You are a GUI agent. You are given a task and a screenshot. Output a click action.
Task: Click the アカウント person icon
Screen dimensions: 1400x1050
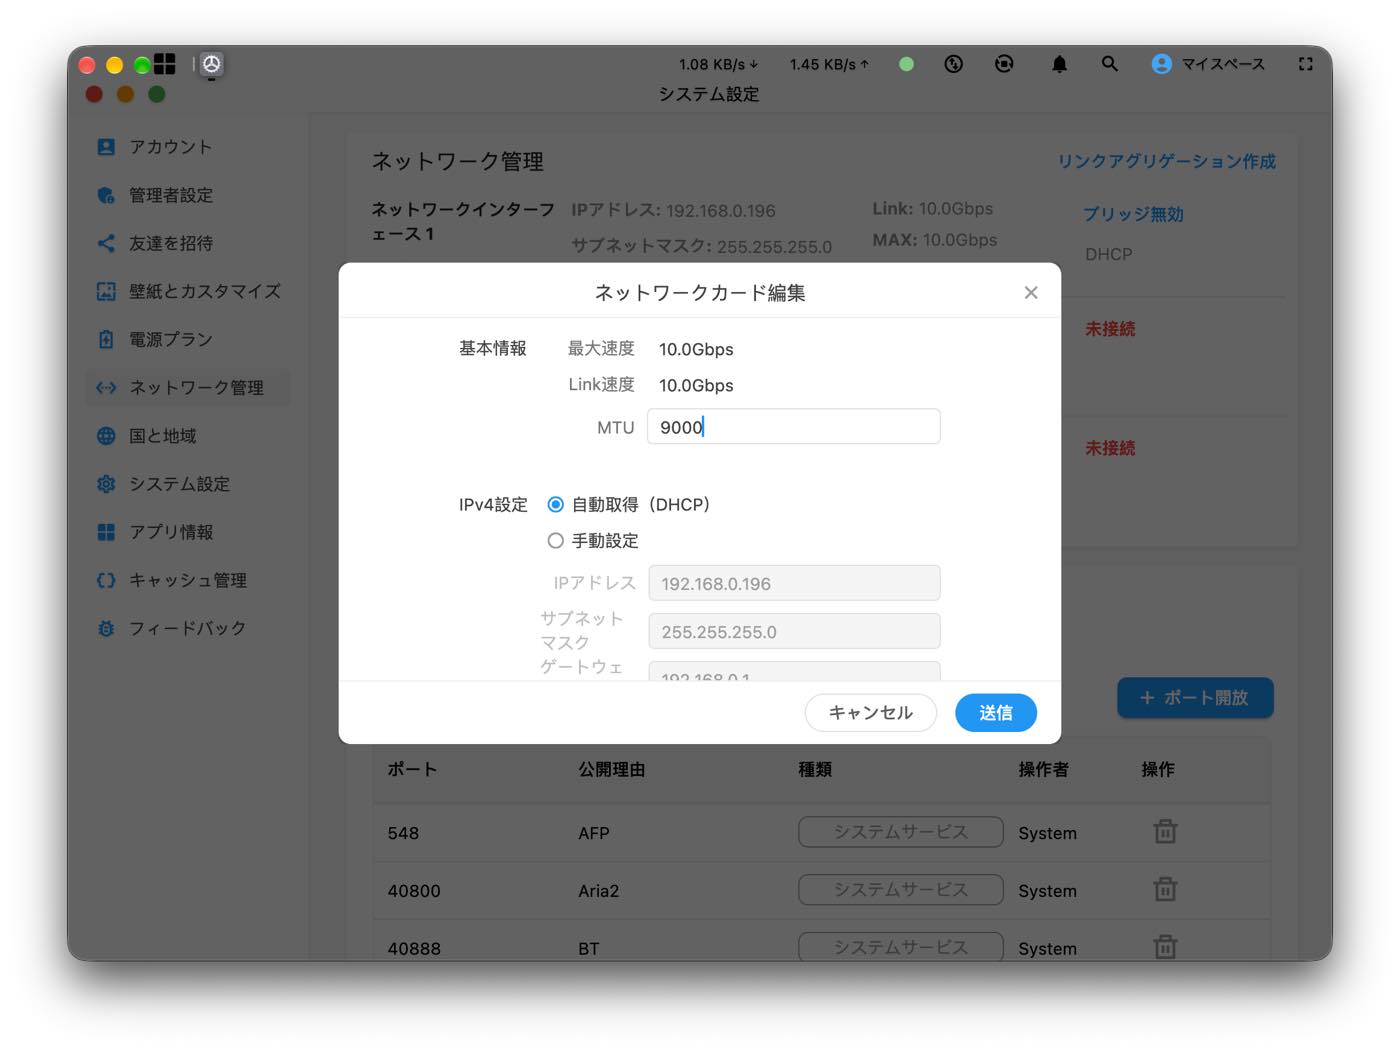click(106, 147)
